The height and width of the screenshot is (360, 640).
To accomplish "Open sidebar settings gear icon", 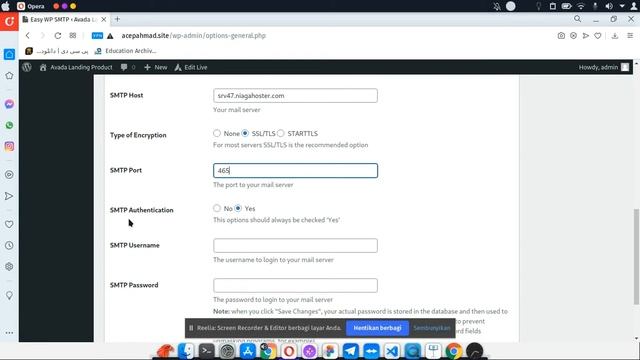I will click(x=9, y=267).
